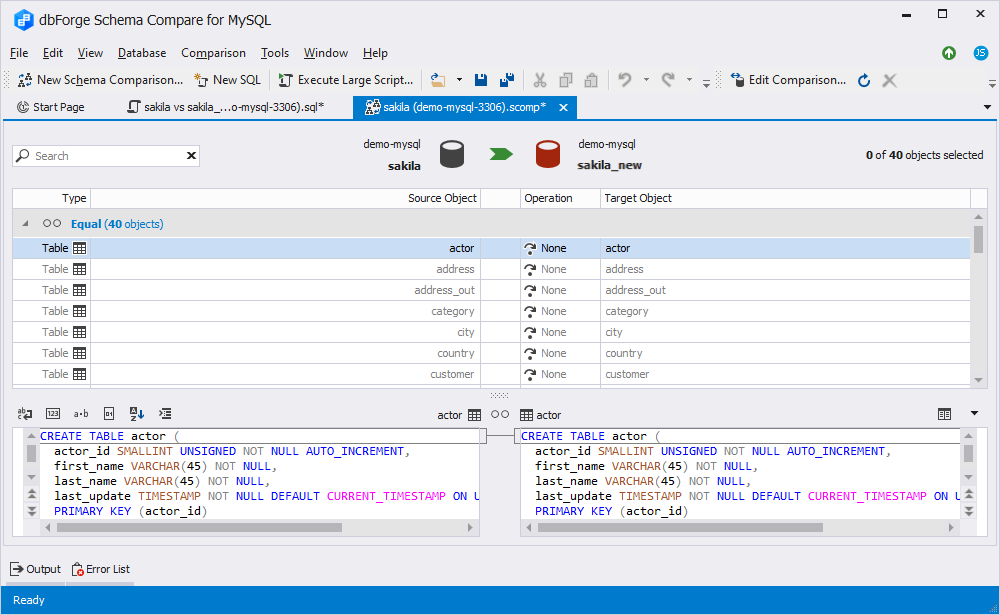1000x615 pixels.
Task: Toggle the 123 numbers comparison option
Action: pos(53,414)
